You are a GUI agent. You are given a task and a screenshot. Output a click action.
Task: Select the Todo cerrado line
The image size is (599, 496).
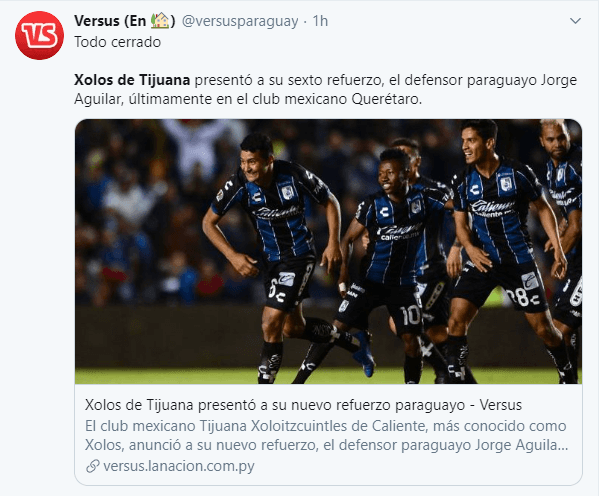pos(118,42)
